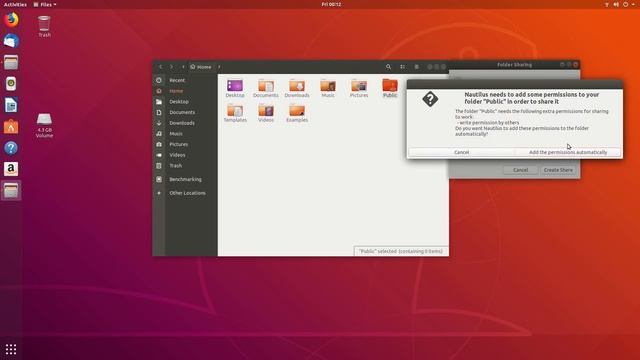
Task: Toggle list/grid view in Files toolbar
Action: point(402,67)
